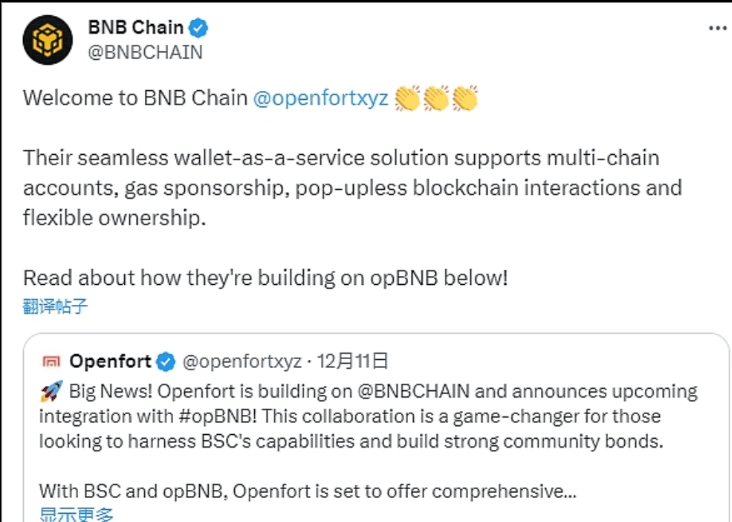Click the Openfort name in quoted tweet
732x522 pixels.
[110, 361]
